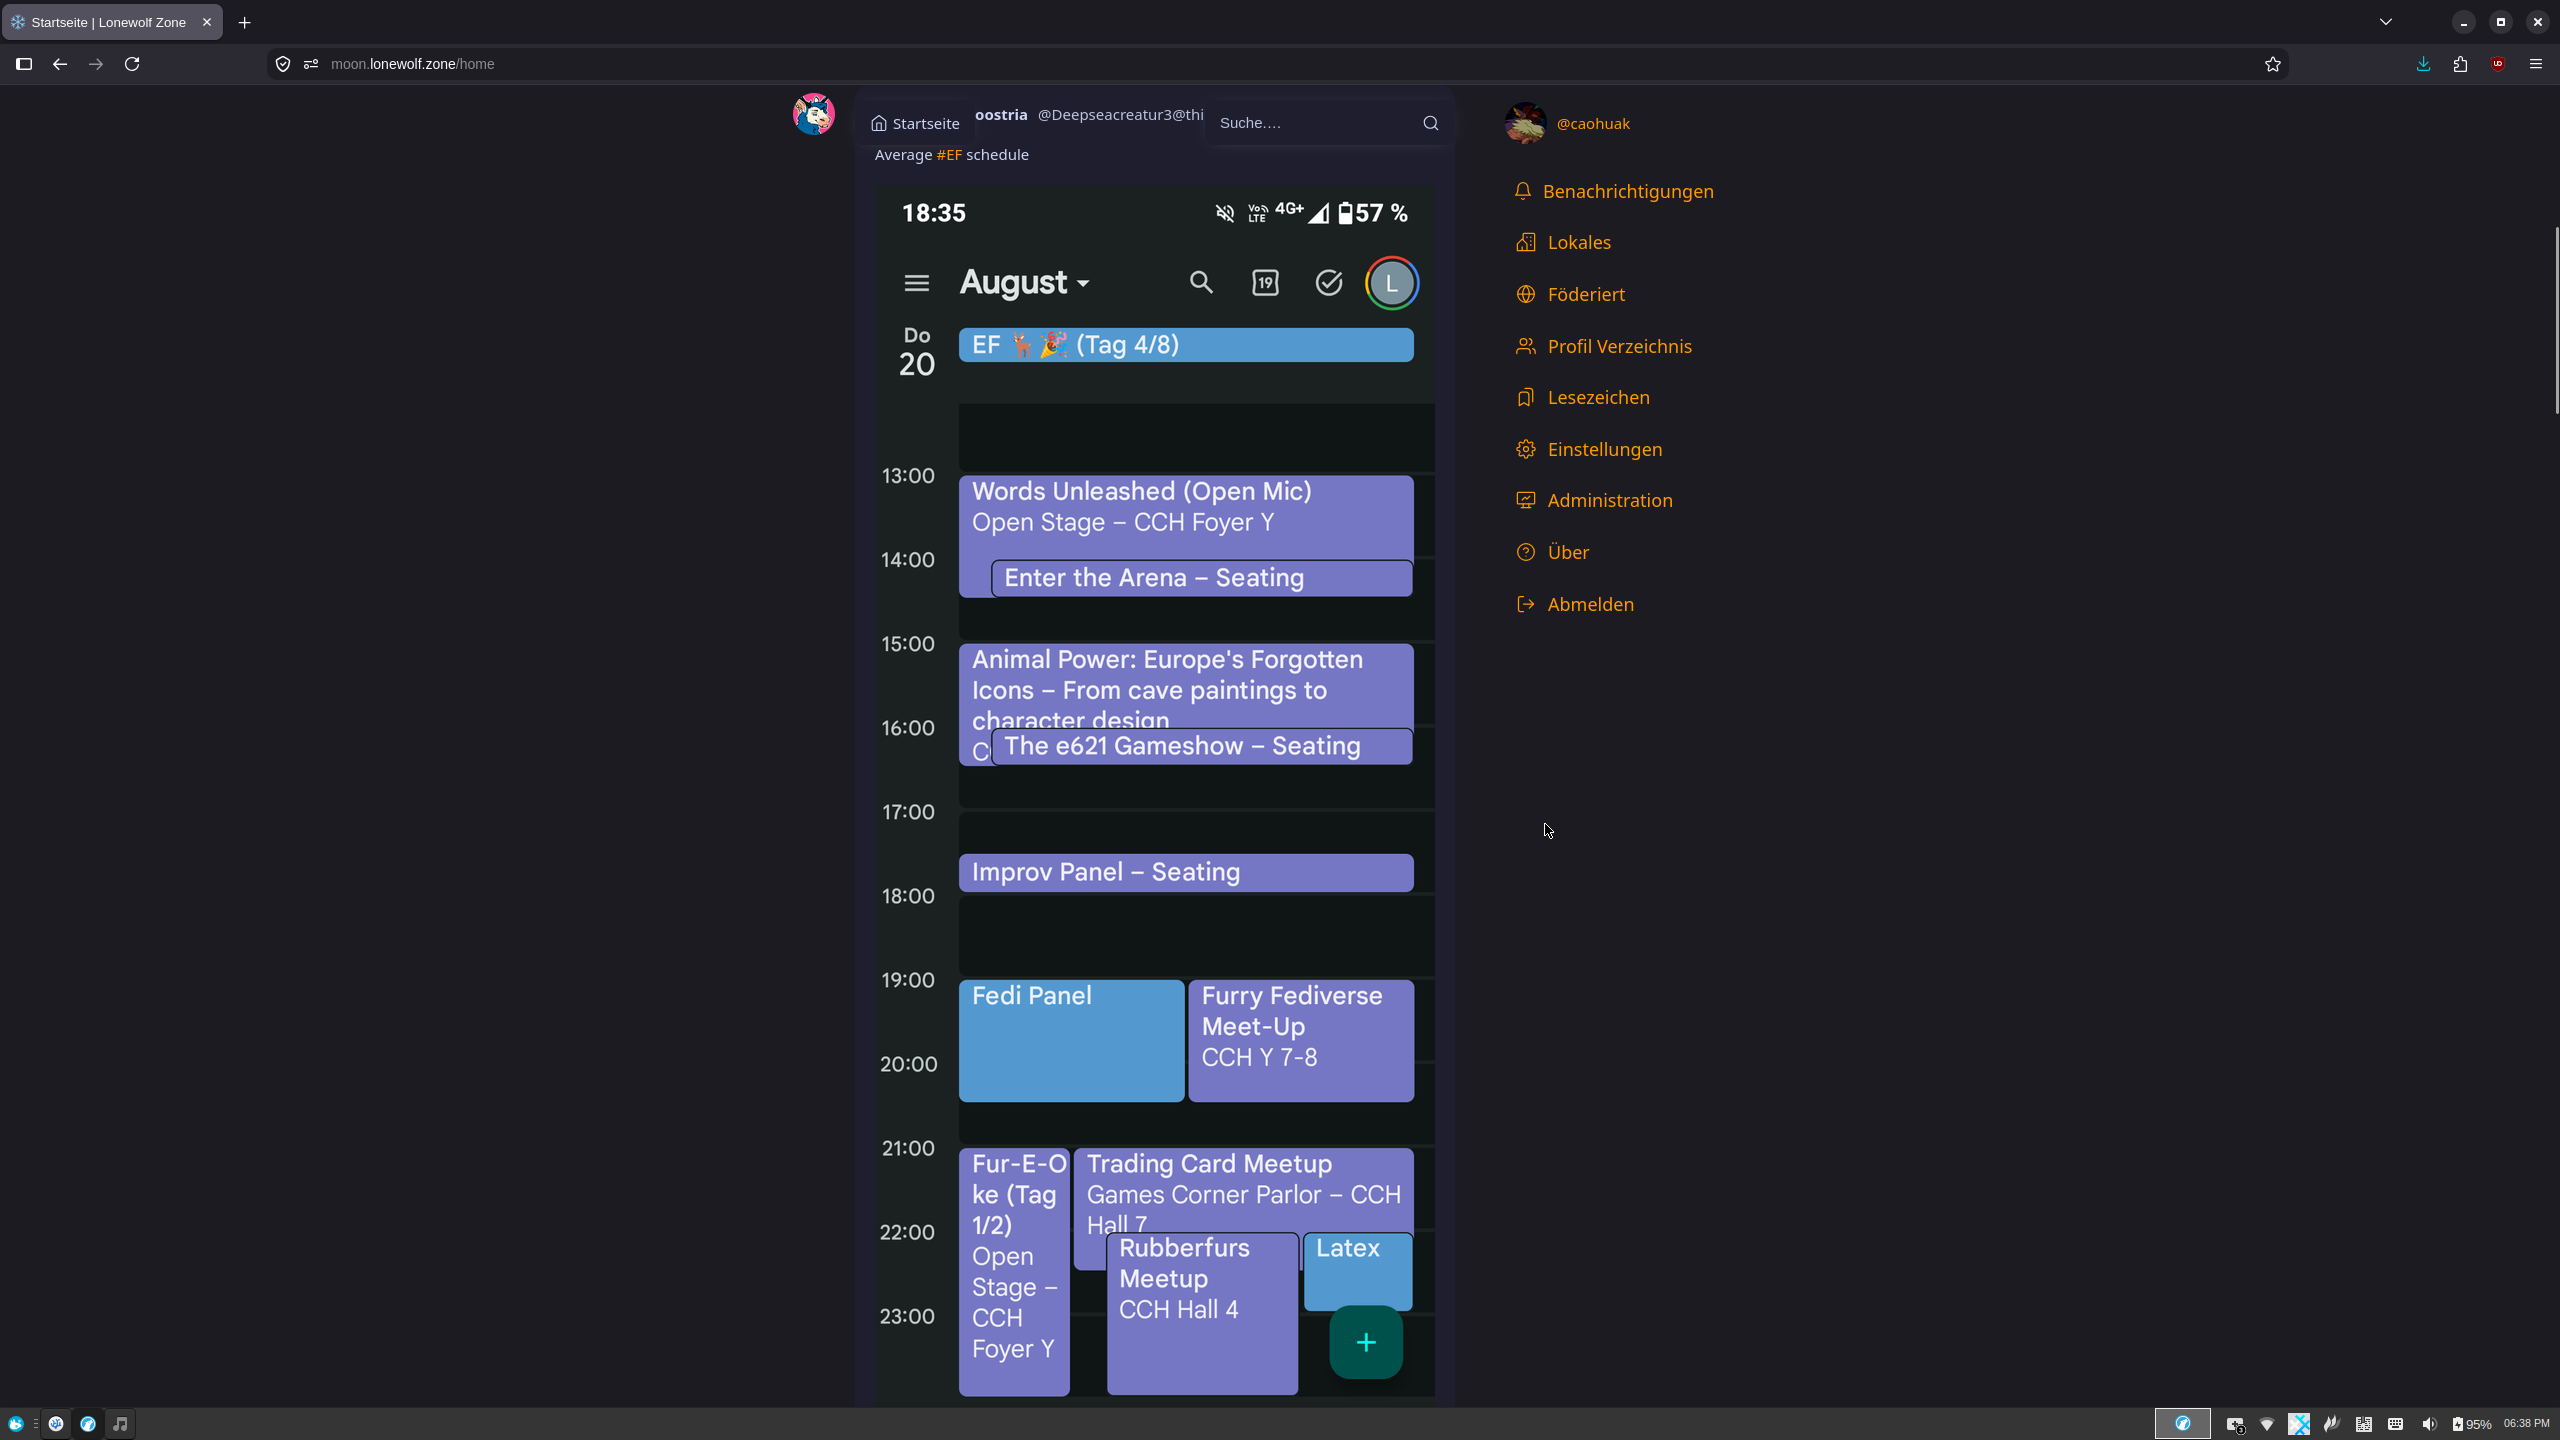Image resolution: width=2560 pixels, height=1440 pixels.
Task: Open Einstellungen settings
Action: (1589, 449)
